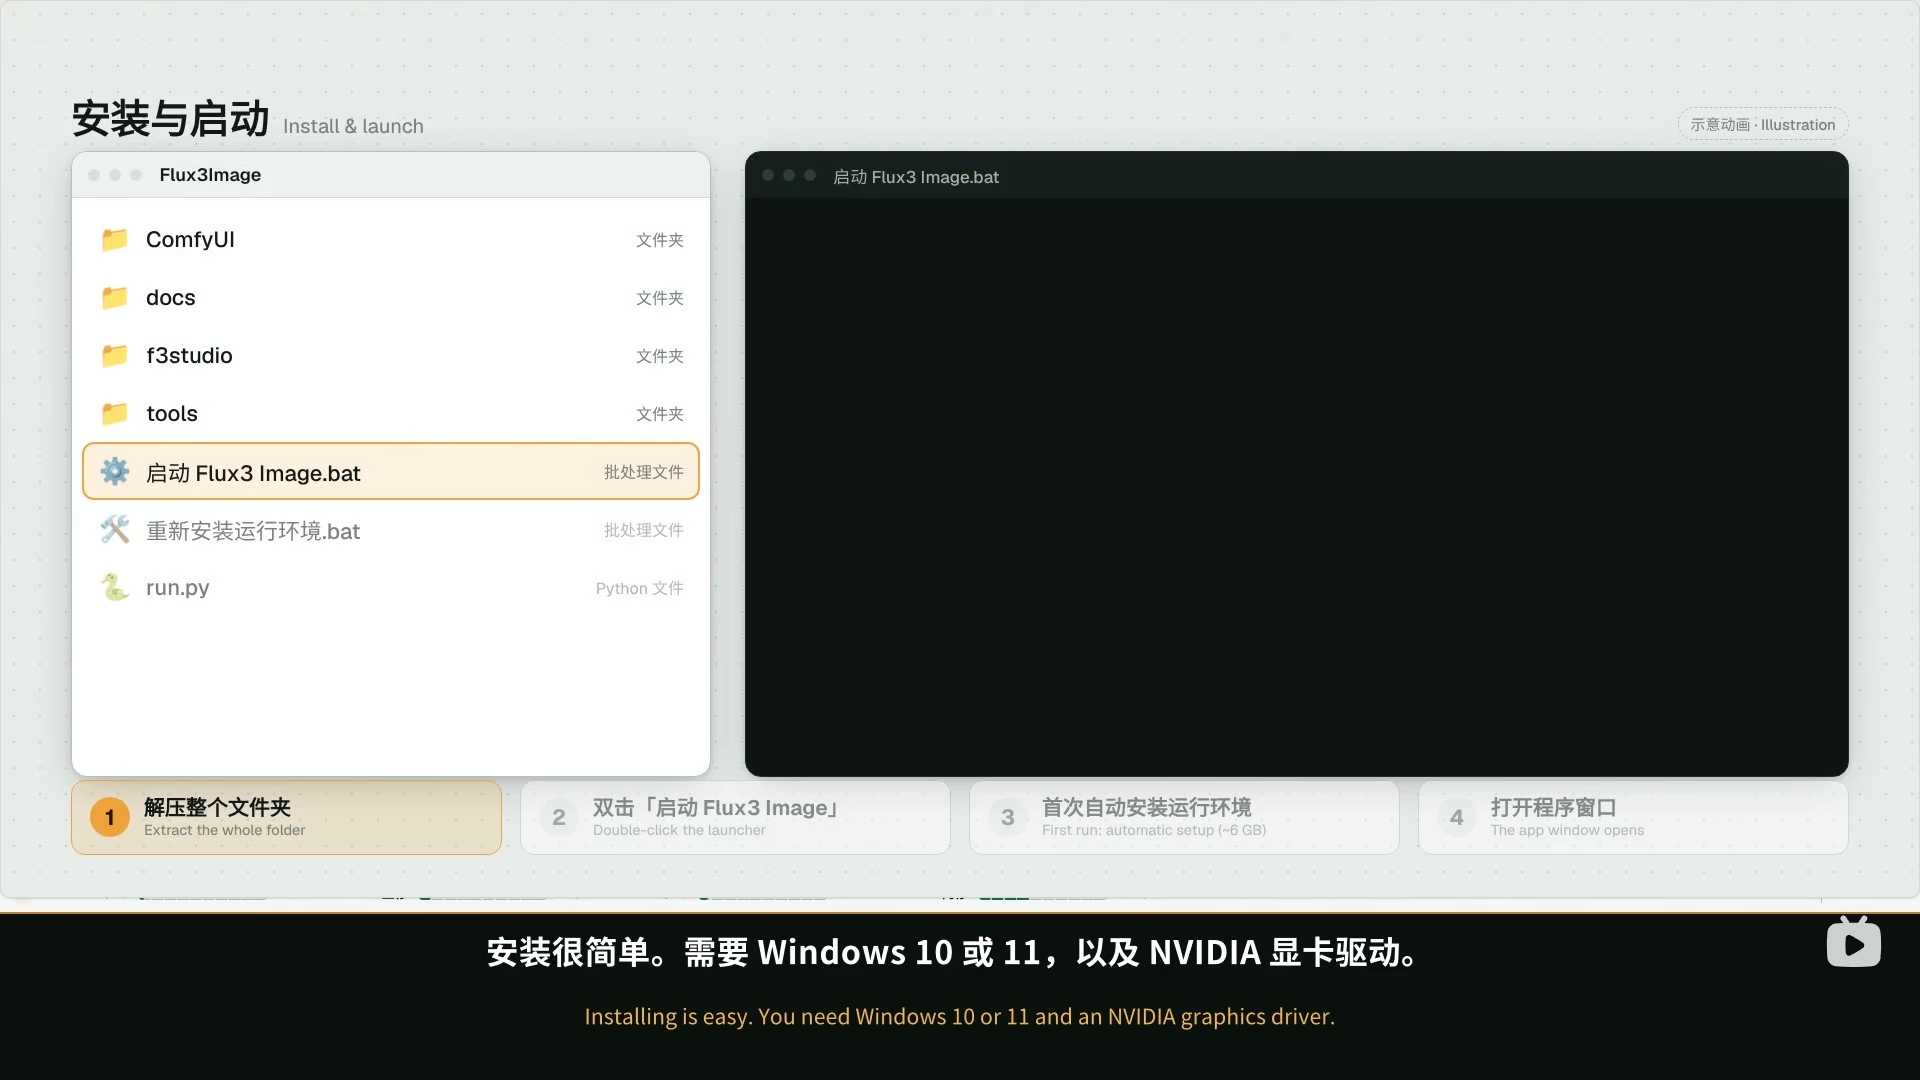Close the Flux3Image file window

(94, 175)
